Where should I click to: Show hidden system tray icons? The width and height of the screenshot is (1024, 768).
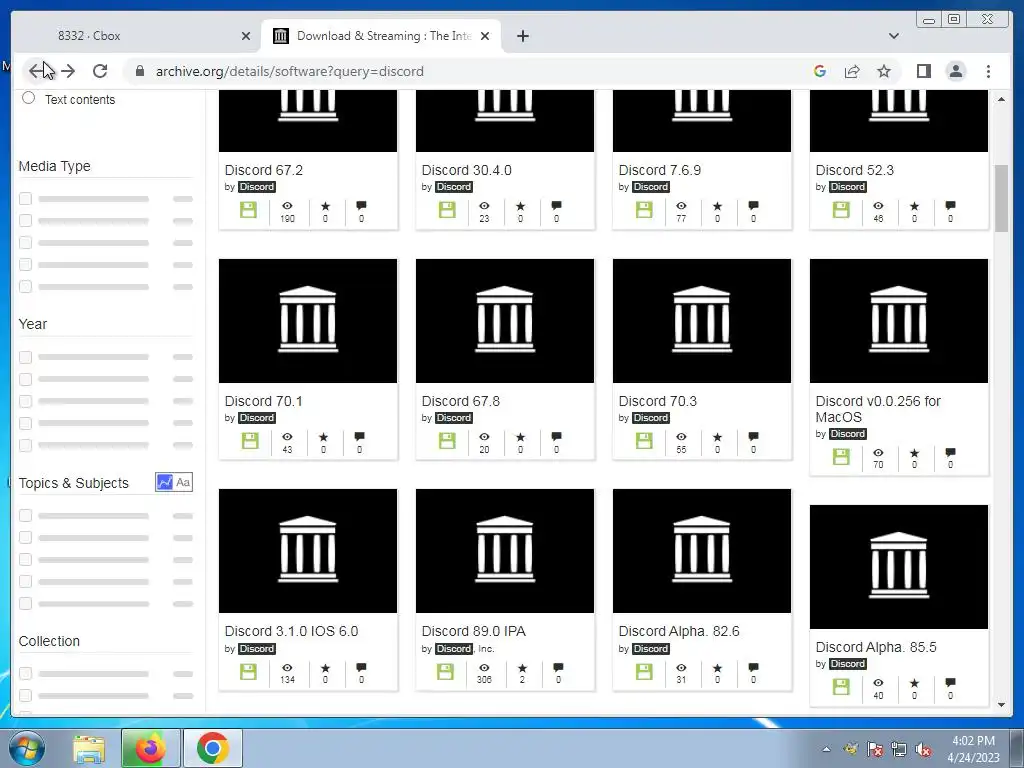827,750
